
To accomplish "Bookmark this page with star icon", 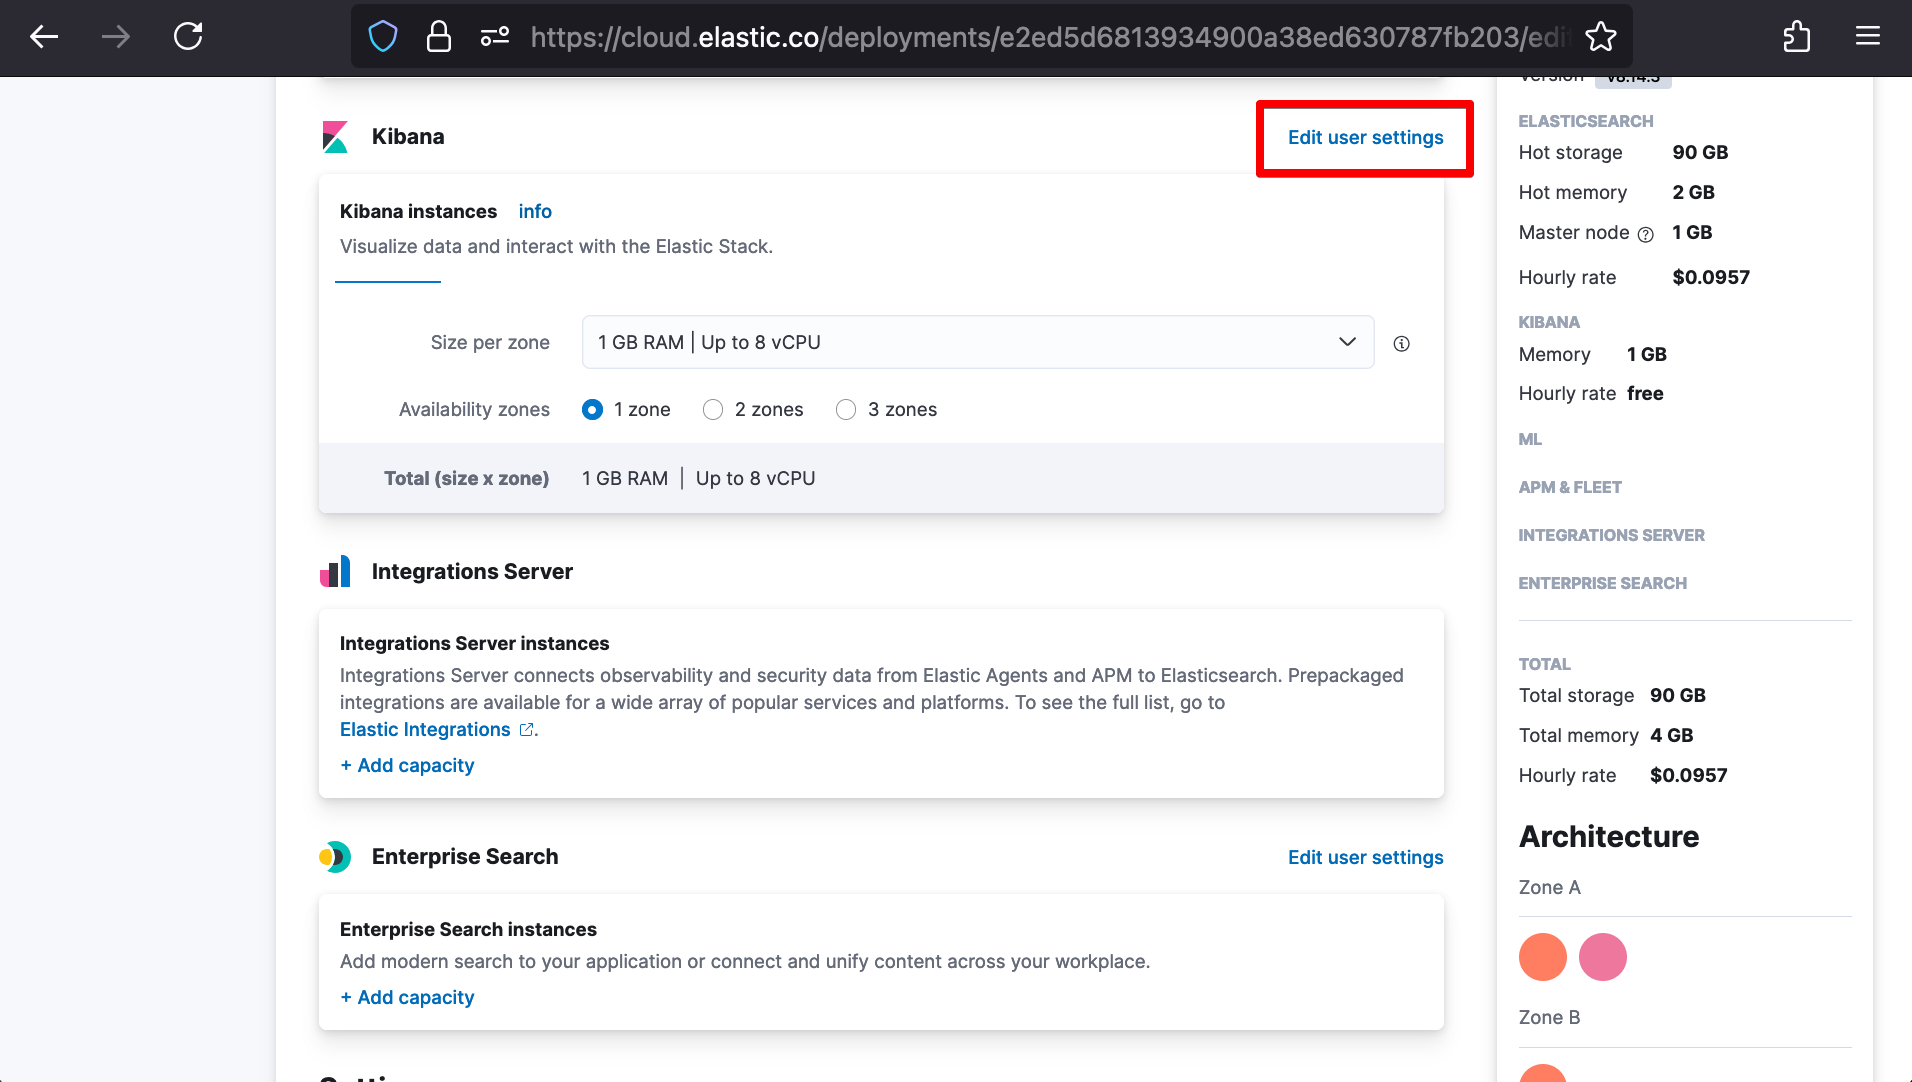I will [x=1600, y=37].
